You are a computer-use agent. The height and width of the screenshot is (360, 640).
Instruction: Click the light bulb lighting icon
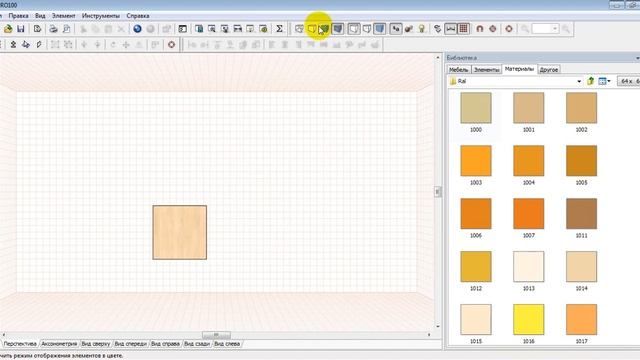click(x=422, y=29)
